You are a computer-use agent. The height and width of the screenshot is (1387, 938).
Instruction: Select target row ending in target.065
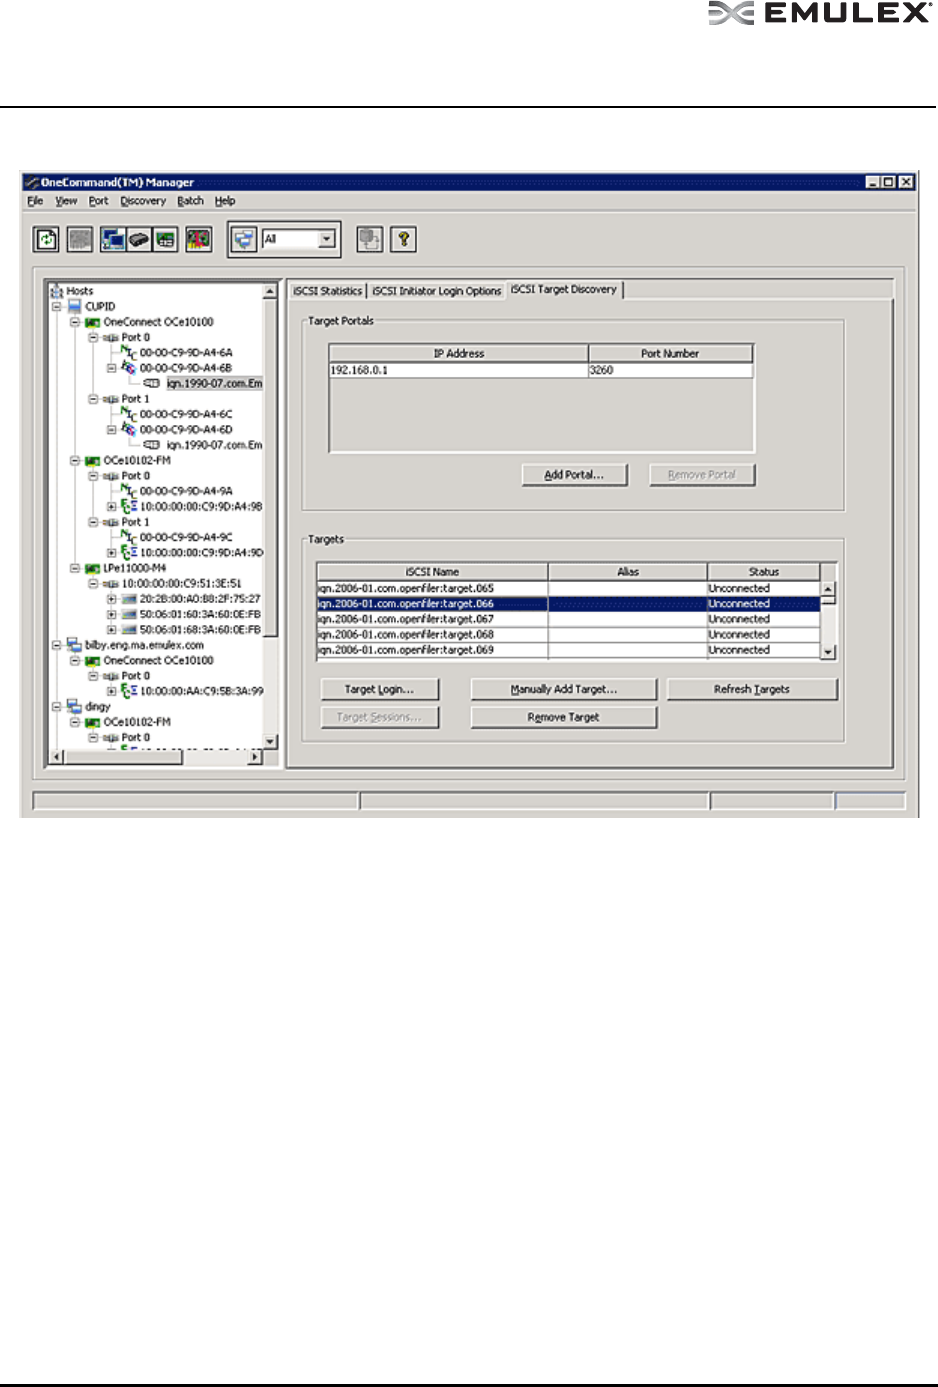tap(568, 588)
